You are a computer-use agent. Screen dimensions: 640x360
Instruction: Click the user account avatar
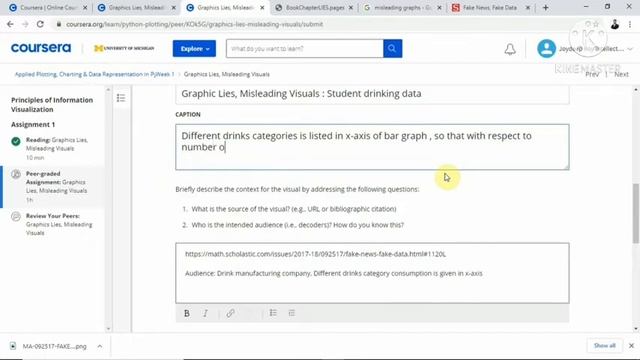[546, 49]
